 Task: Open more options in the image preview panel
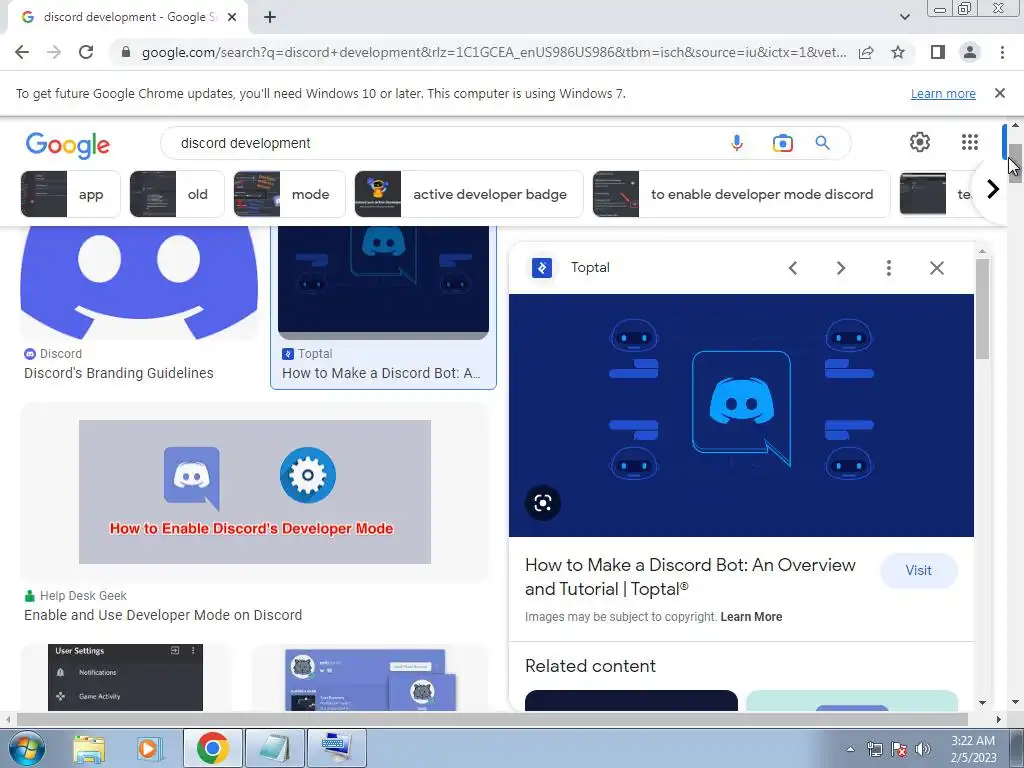888,268
